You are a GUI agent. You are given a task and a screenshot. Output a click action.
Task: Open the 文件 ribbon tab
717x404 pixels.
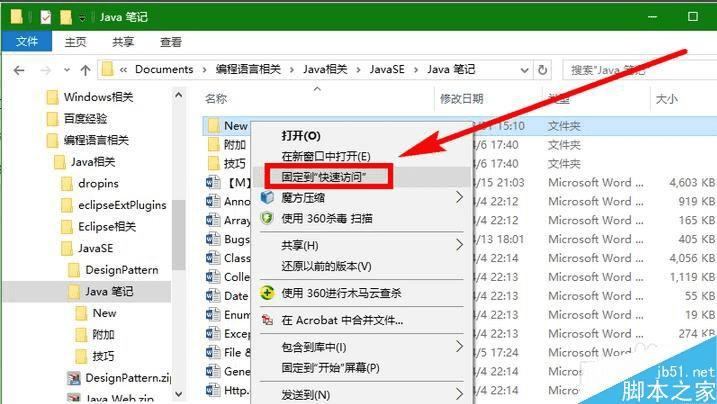click(x=27, y=42)
